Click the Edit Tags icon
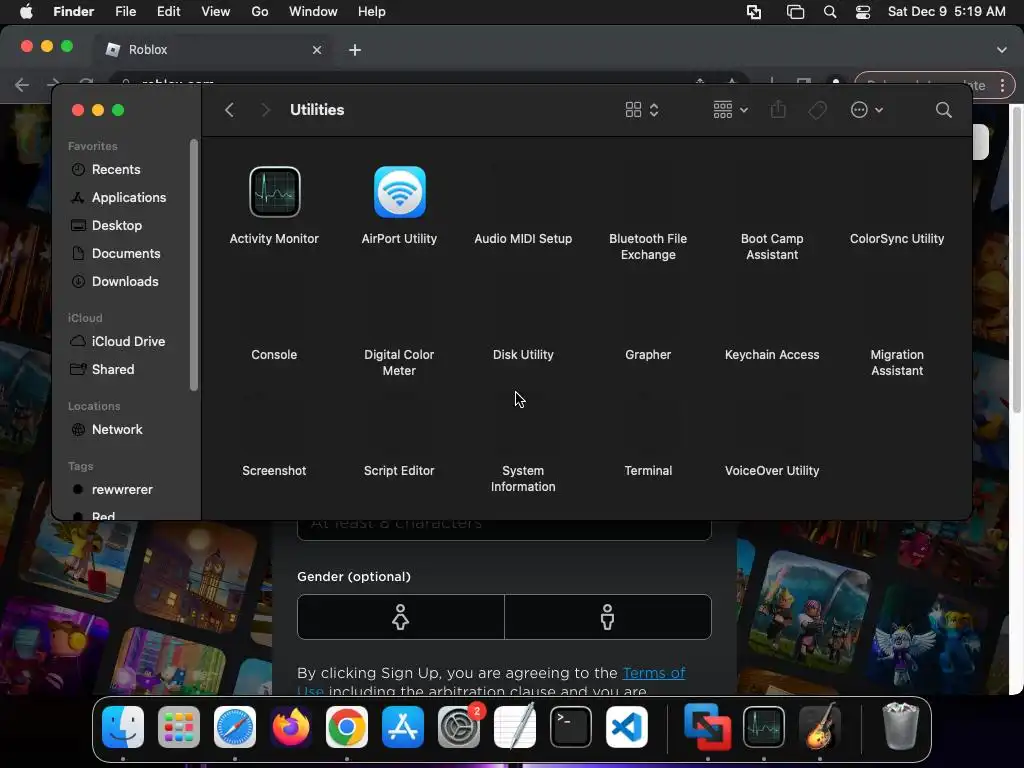This screenshot has height=768, width=1024. click(x=817, y=110)
